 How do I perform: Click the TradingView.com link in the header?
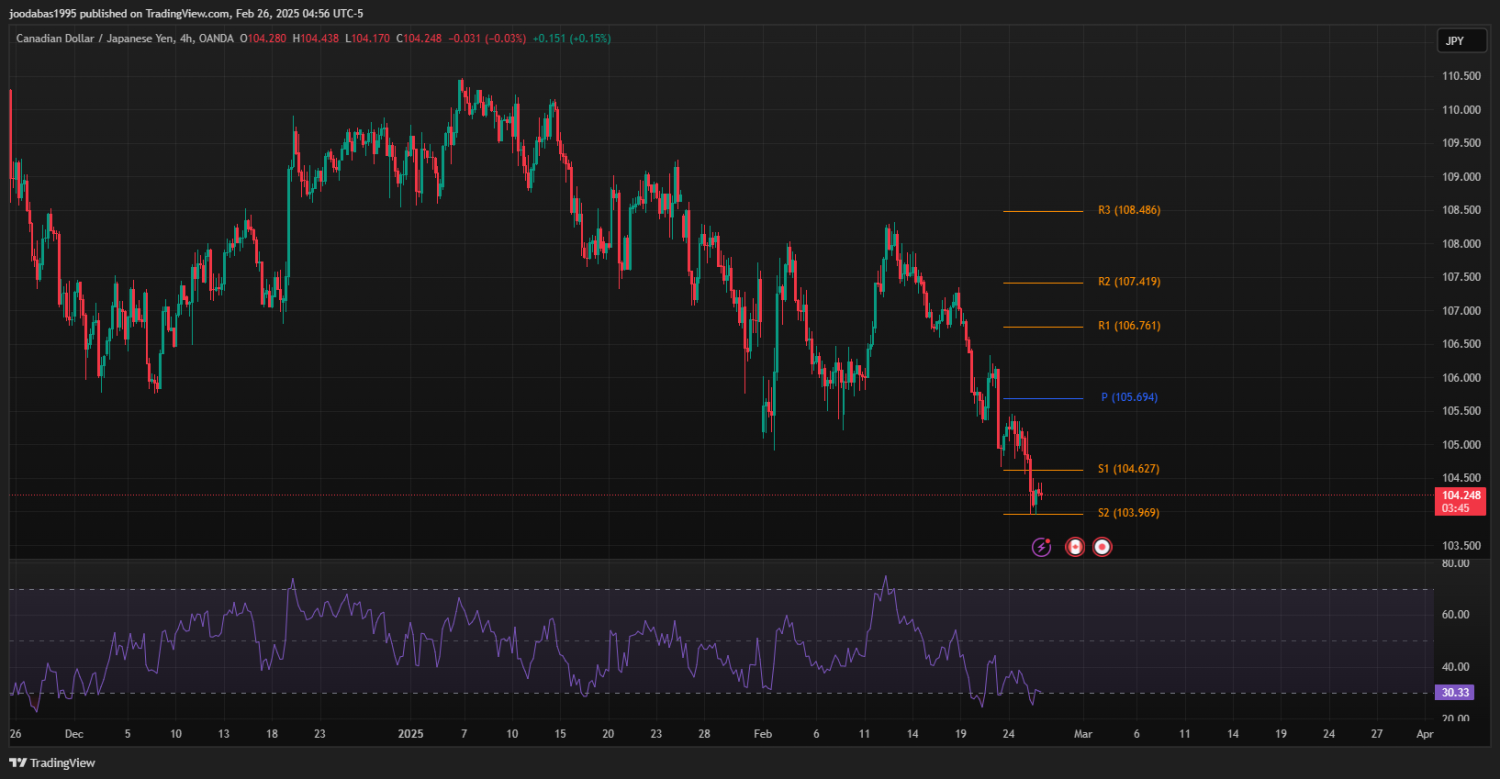(188, 14)
